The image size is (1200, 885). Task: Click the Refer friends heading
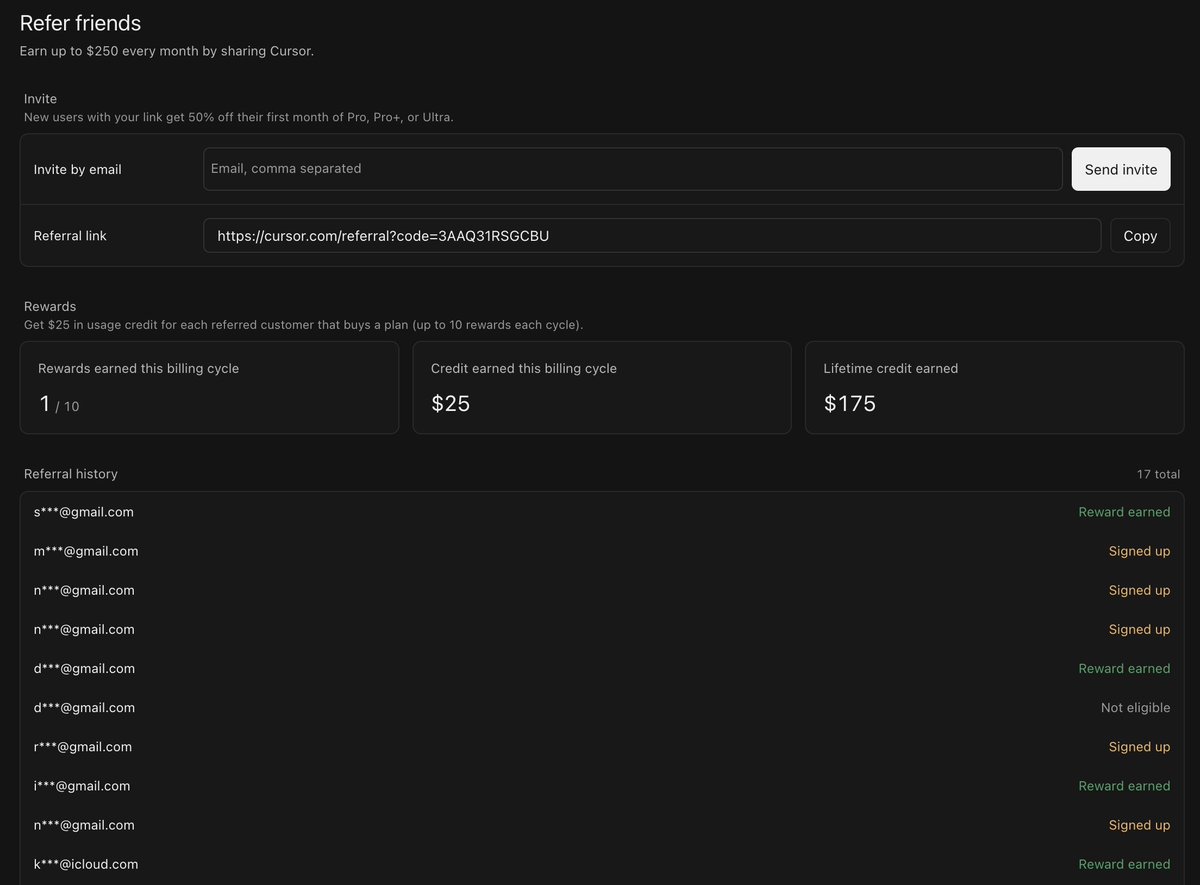click(x=80, y=23)
